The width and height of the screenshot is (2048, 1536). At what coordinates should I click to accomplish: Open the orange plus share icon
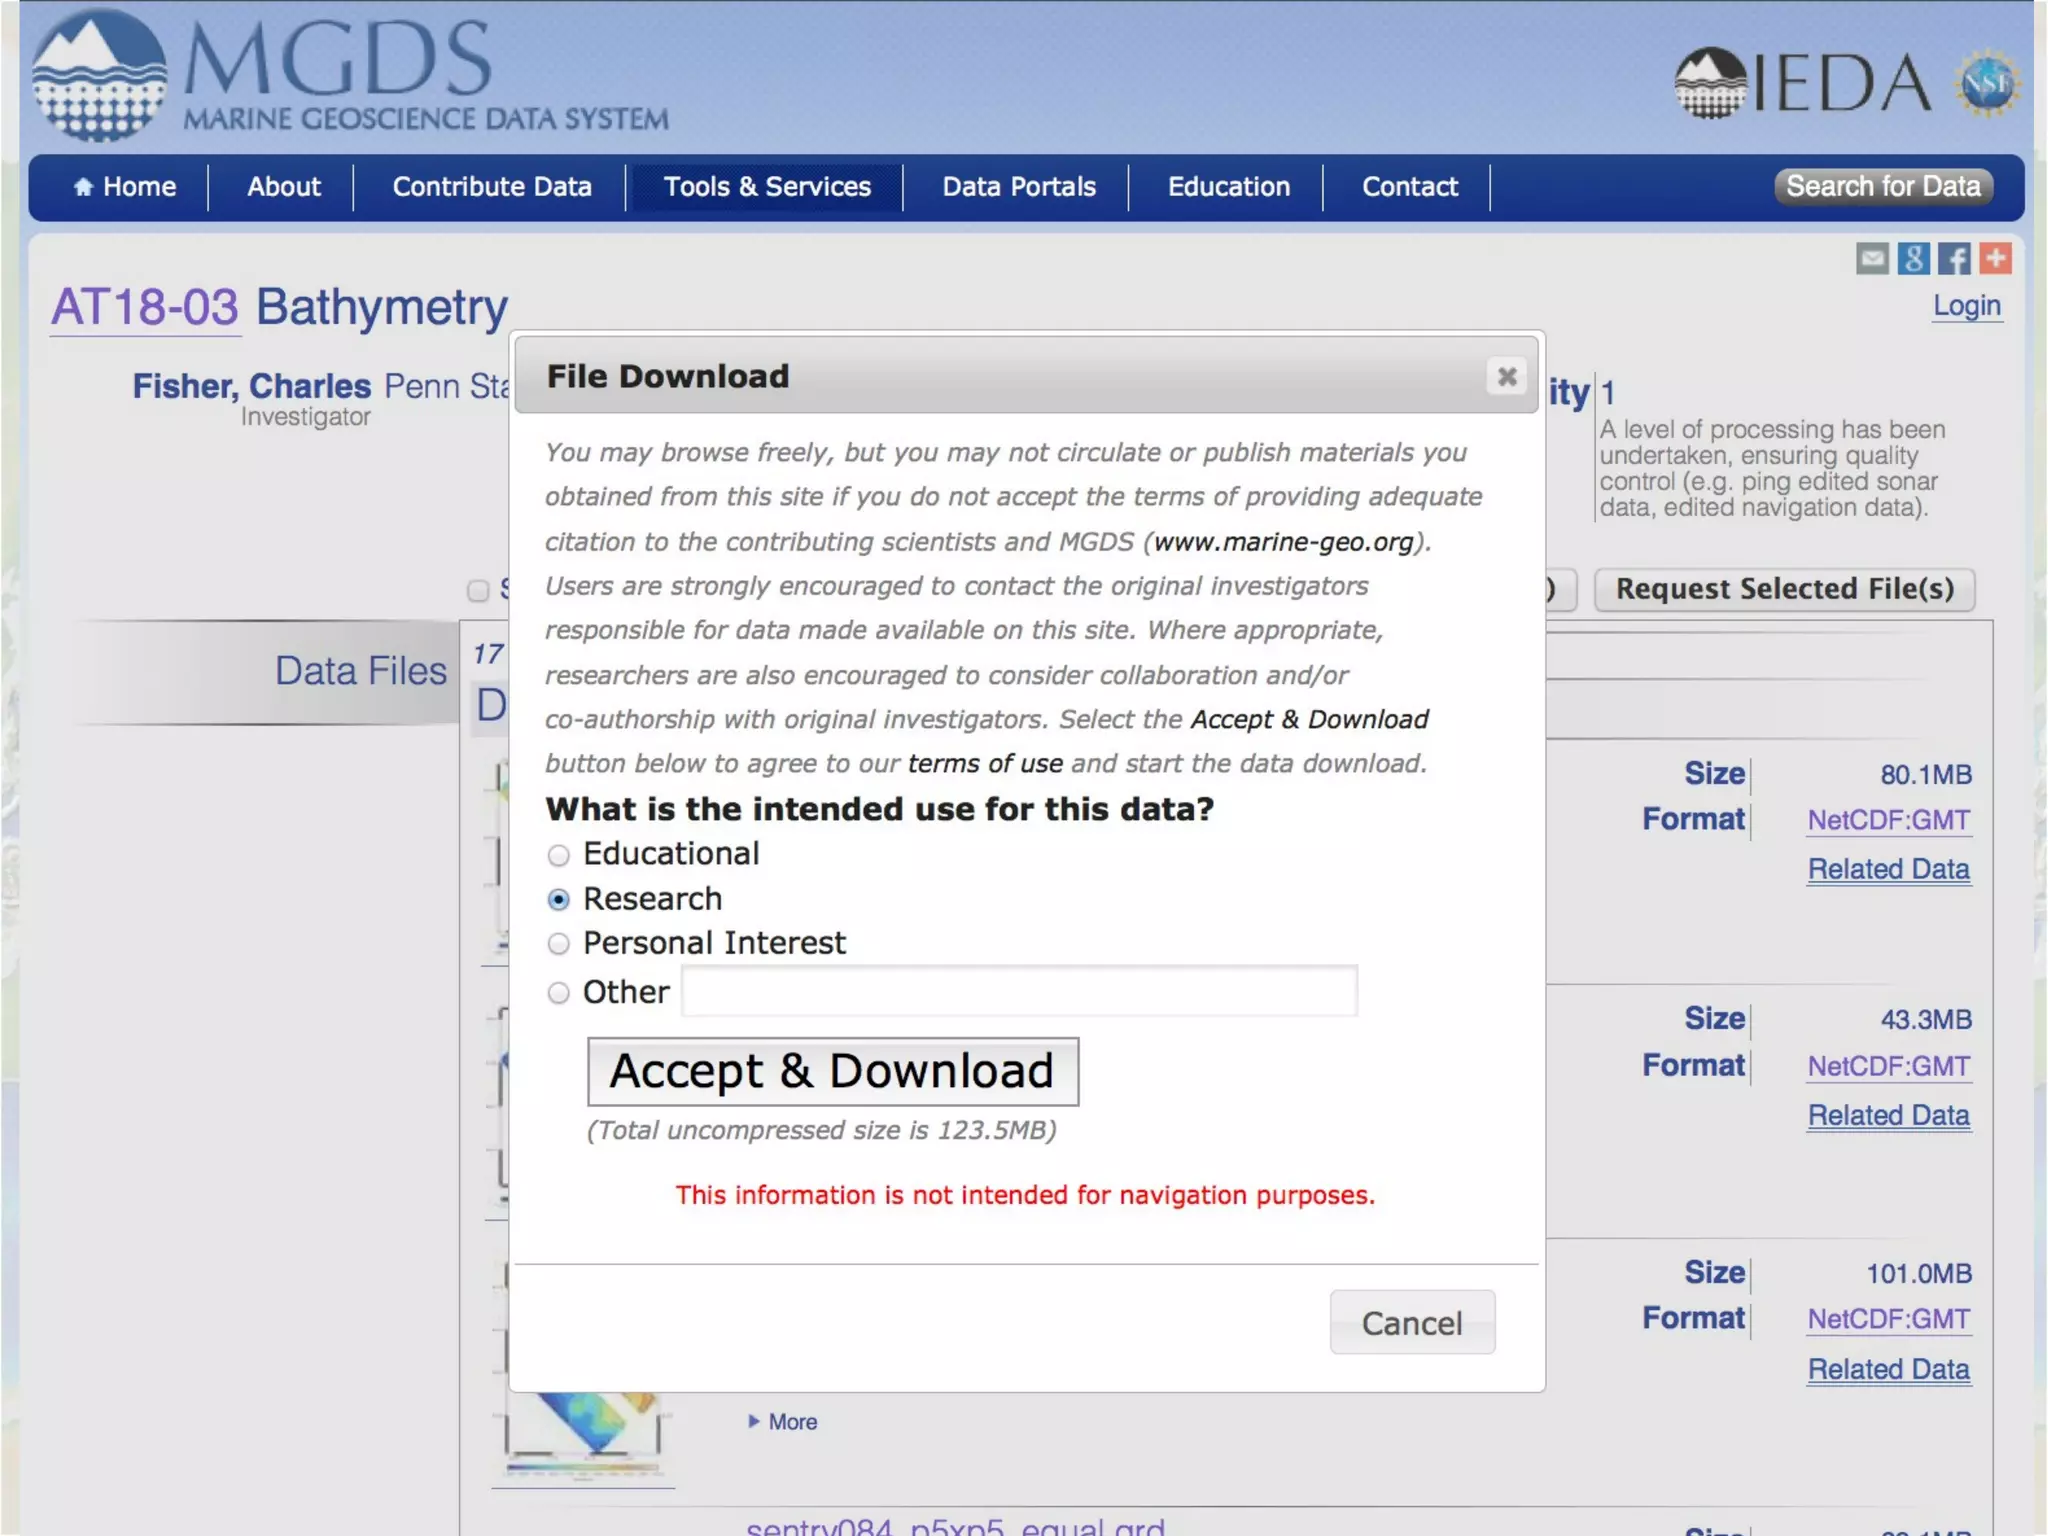[1995, 259]
